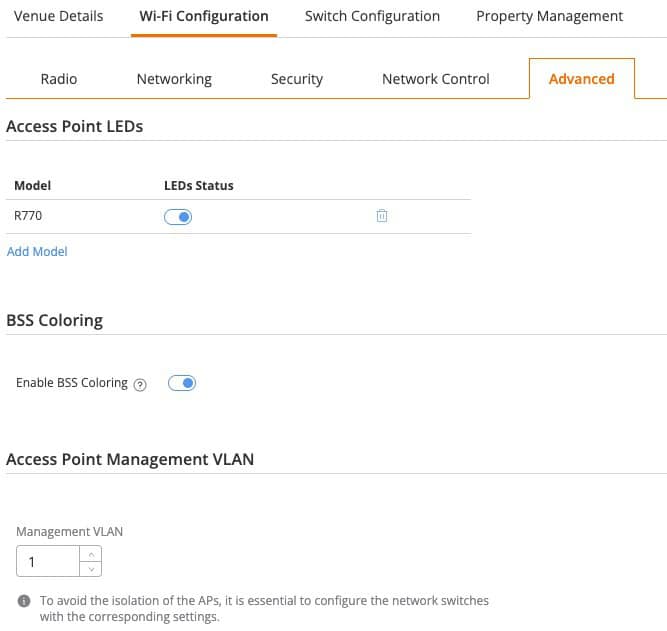Click the info icon beside the AP isolation note
The height and width of the screenshot is (631, 667).
point(24,601)
